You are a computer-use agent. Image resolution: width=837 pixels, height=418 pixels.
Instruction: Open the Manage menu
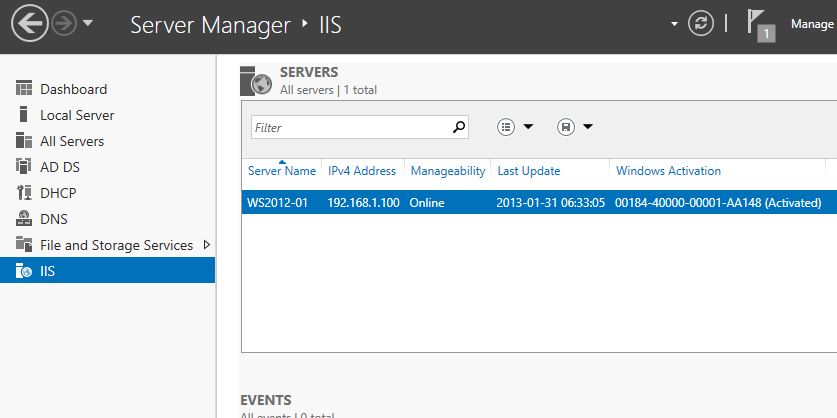pyautogui.click(x=812, y=24)
